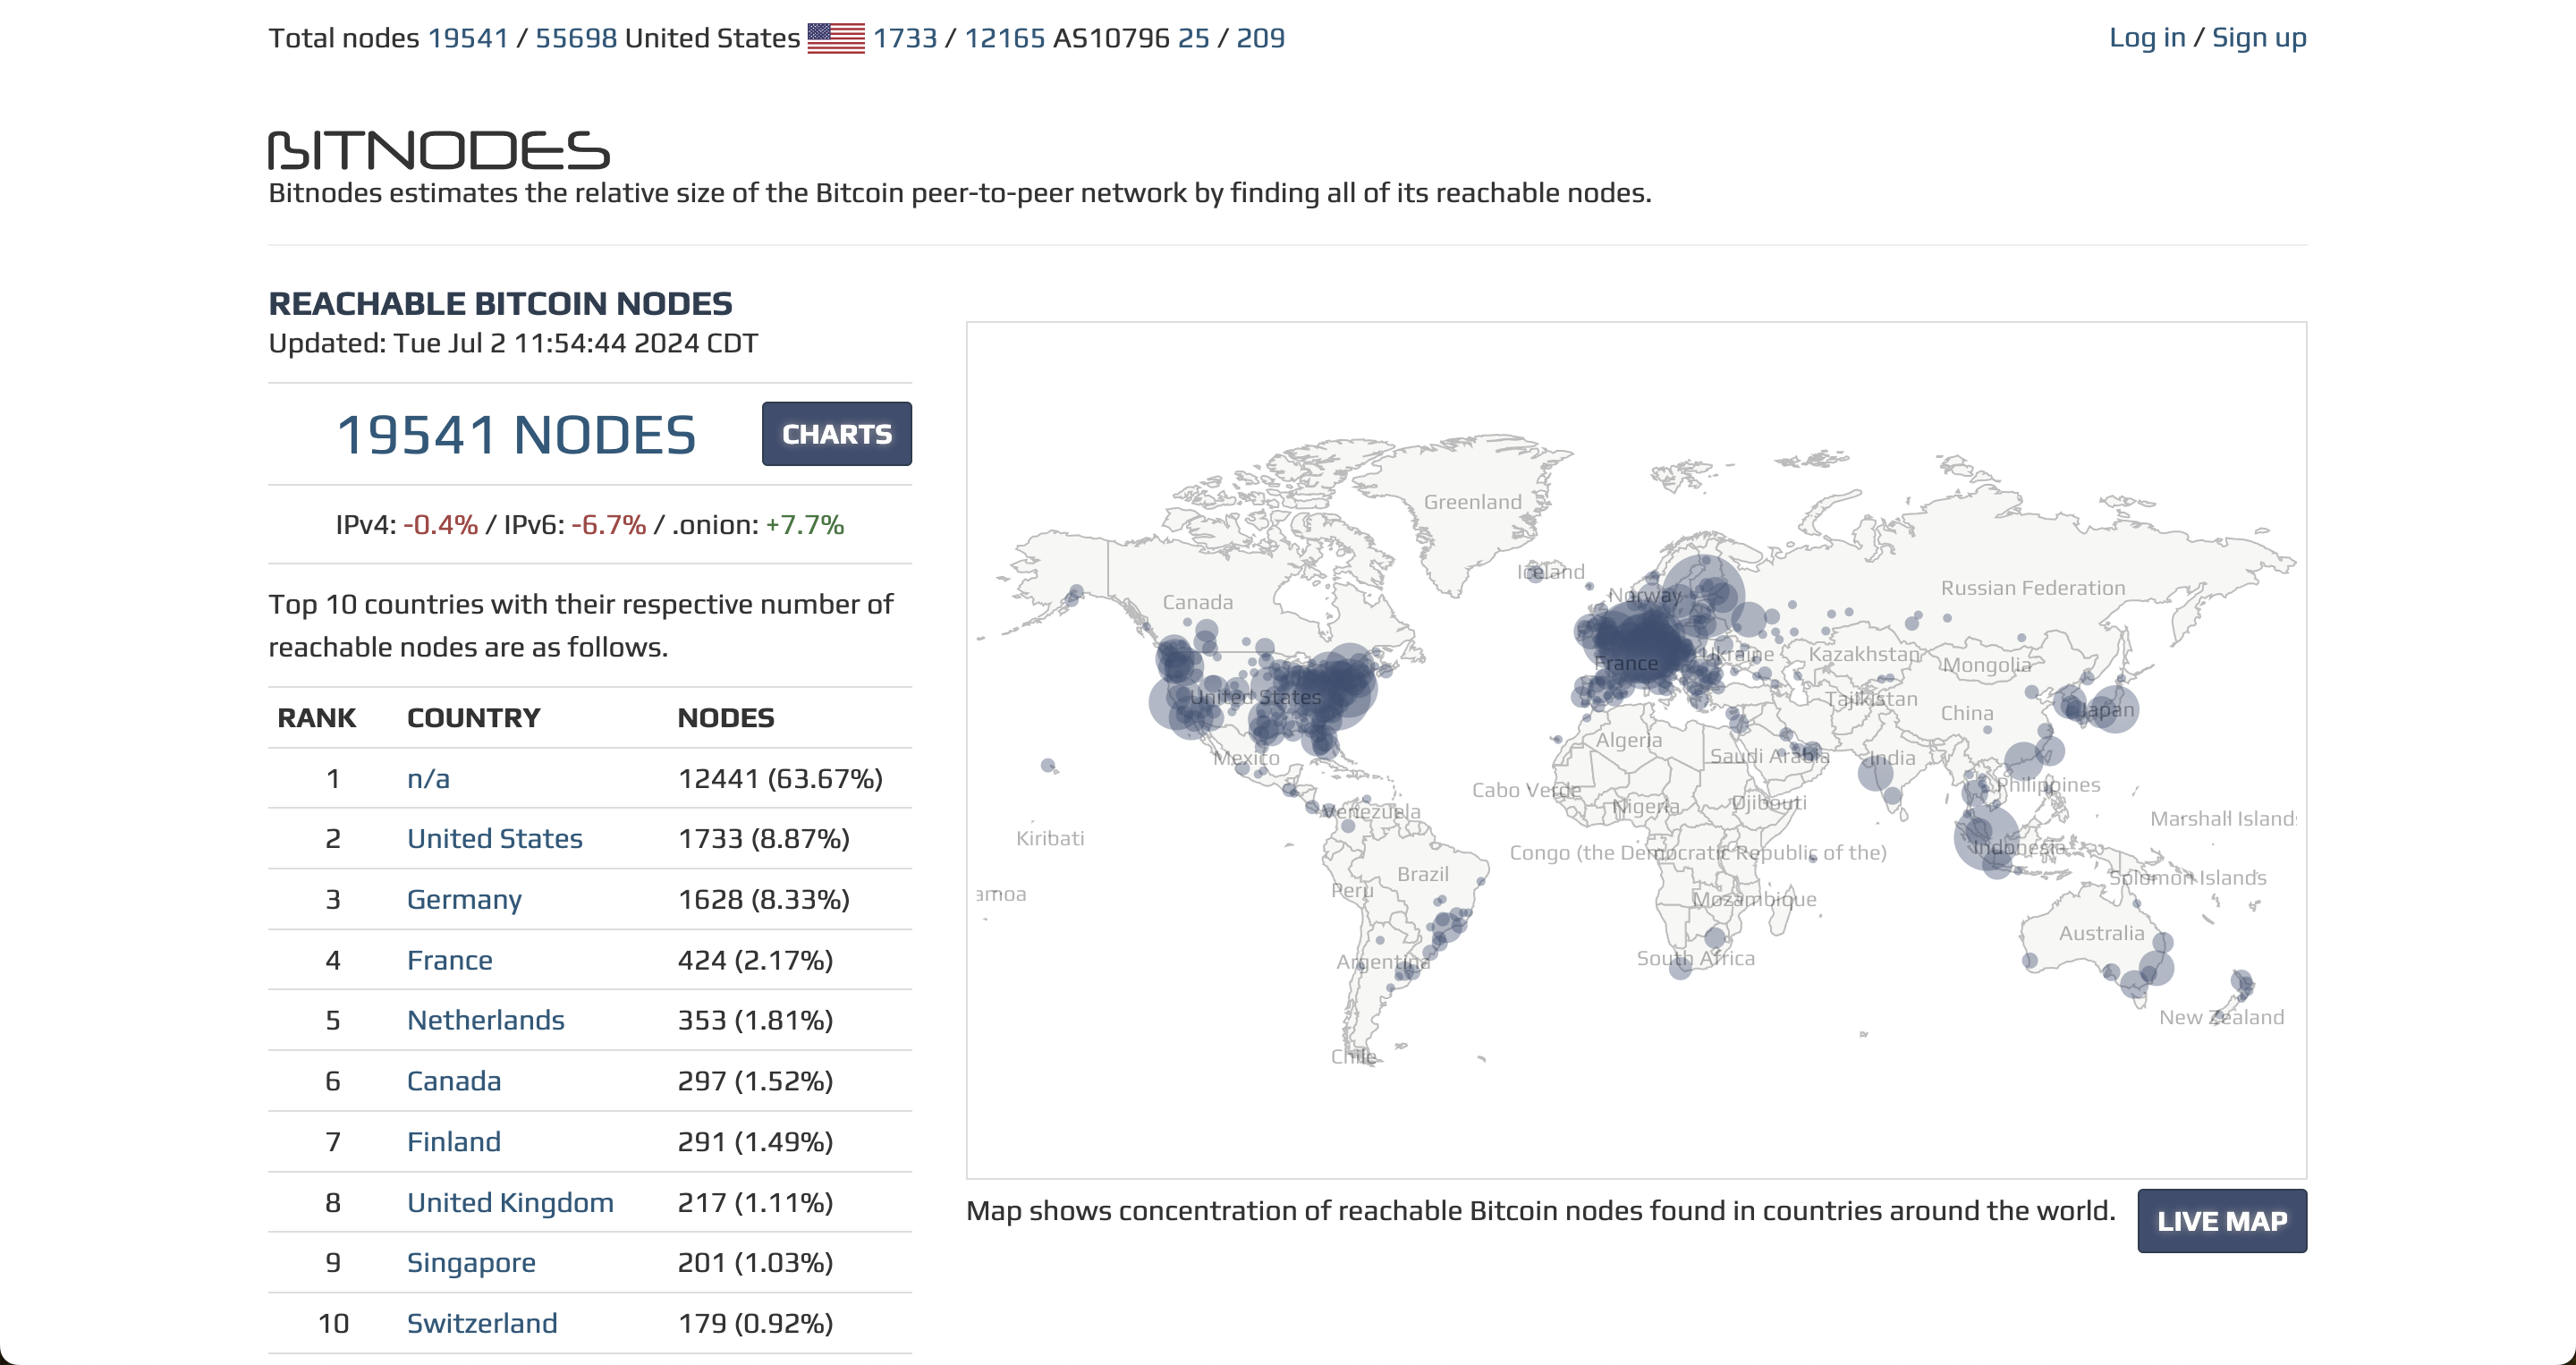Open the Singapore country link
Screen dimensions: 2576x1365
[471, 1262]
